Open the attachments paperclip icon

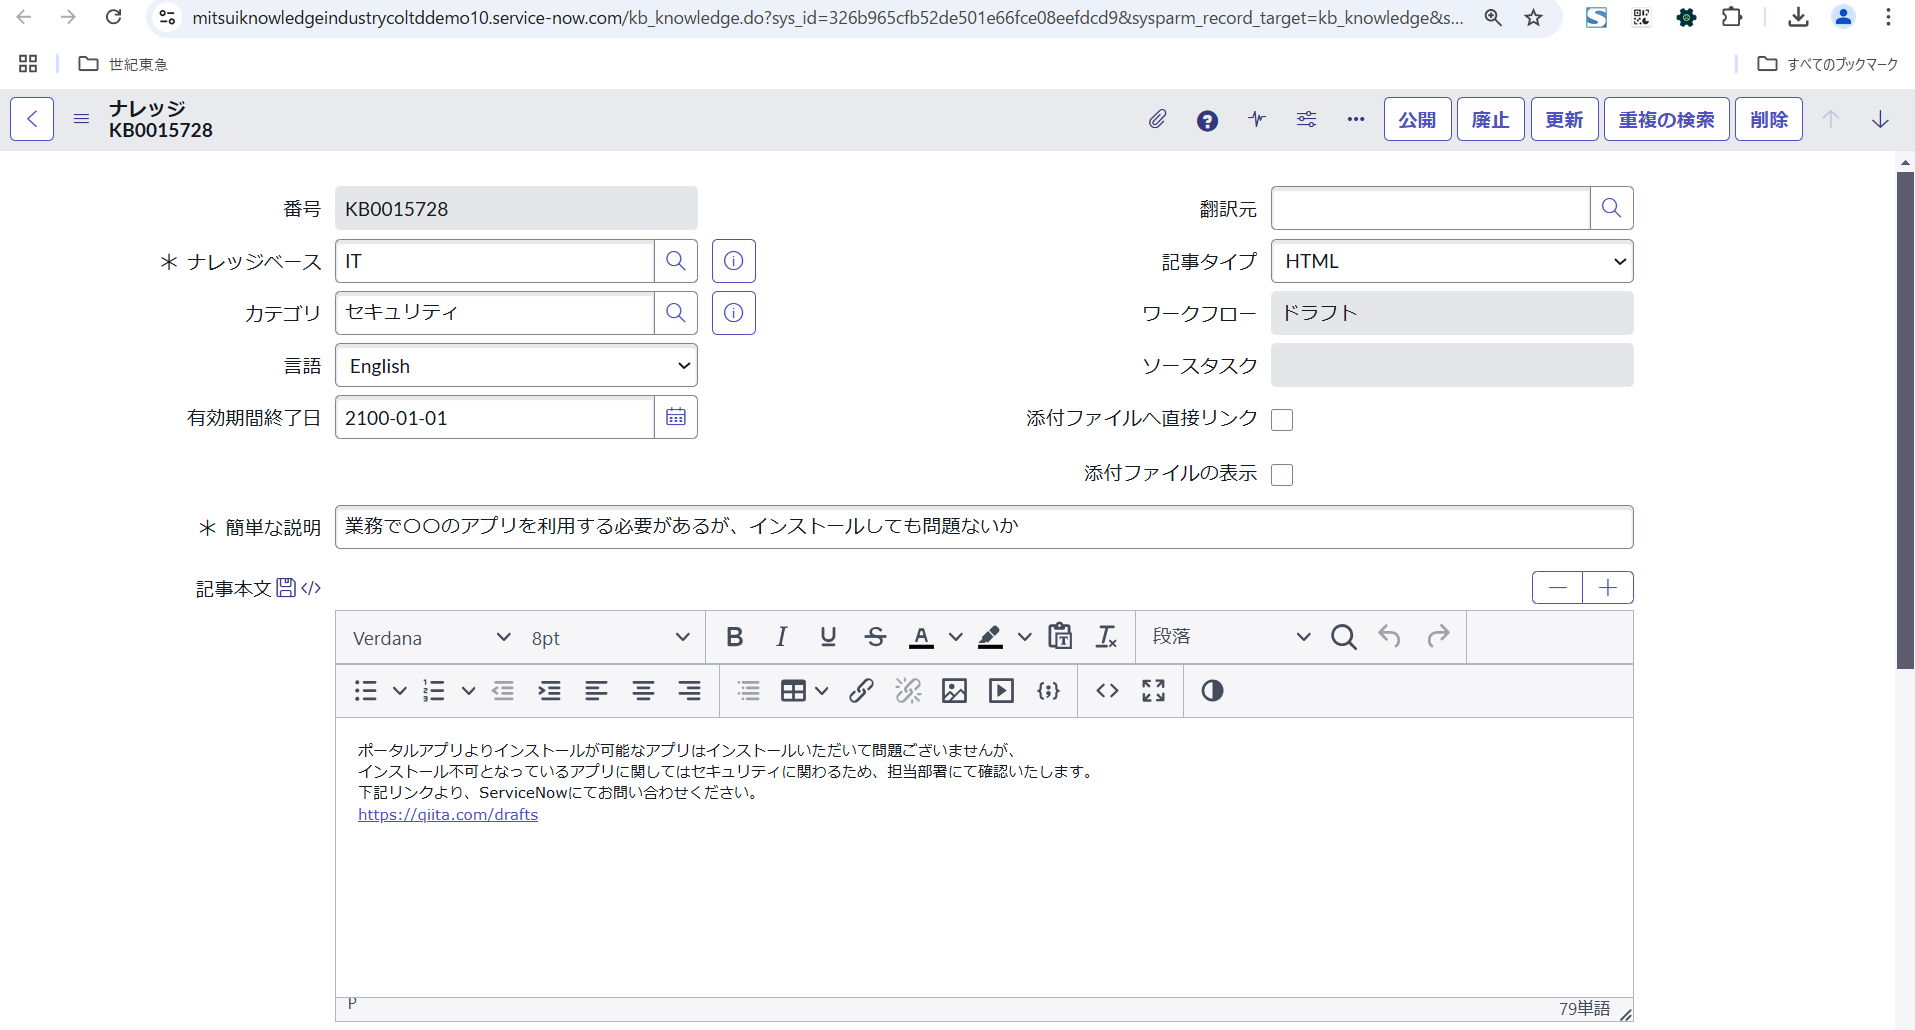point(1157,120)
